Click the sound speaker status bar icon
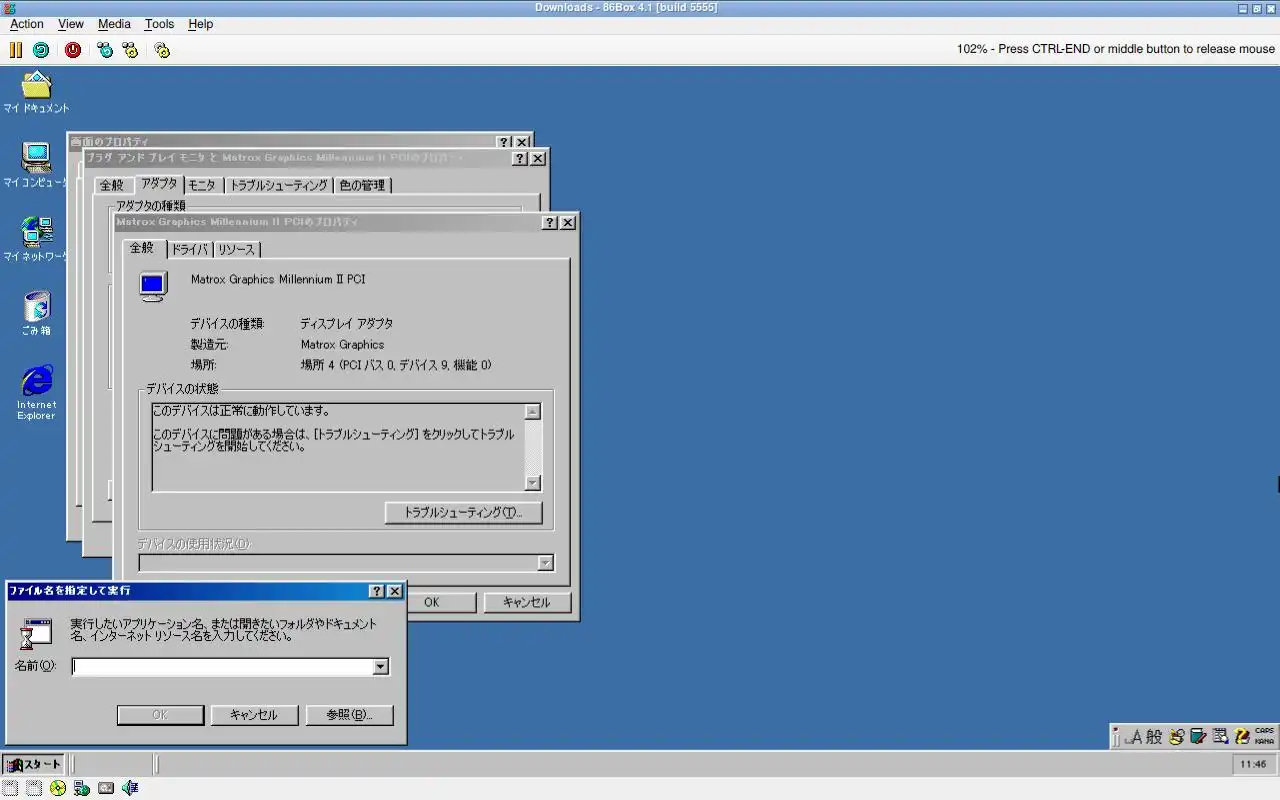This screenshot has height=800, width=1280. (x=130, y=788)
